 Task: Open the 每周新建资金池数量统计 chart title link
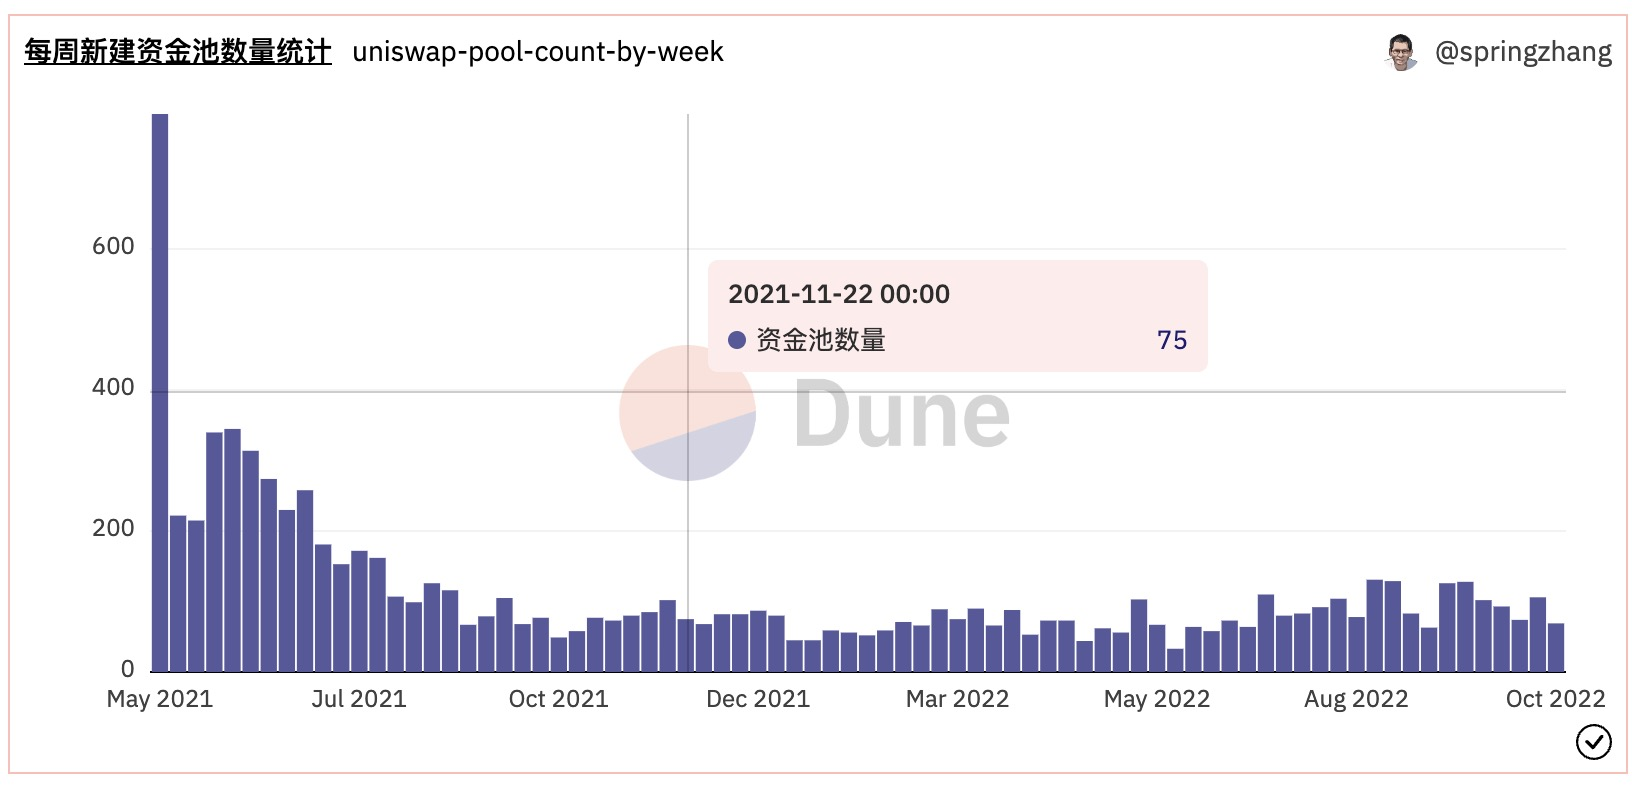[177, 52]
